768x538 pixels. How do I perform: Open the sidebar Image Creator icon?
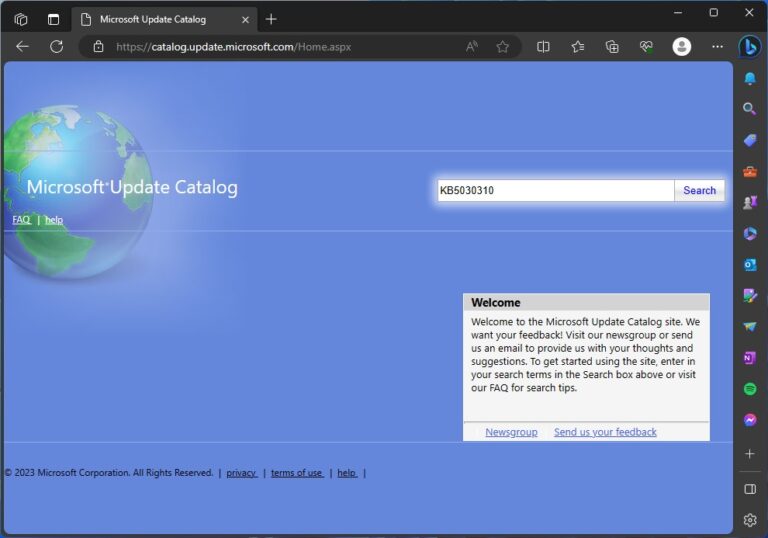click(x=749, y=295)
